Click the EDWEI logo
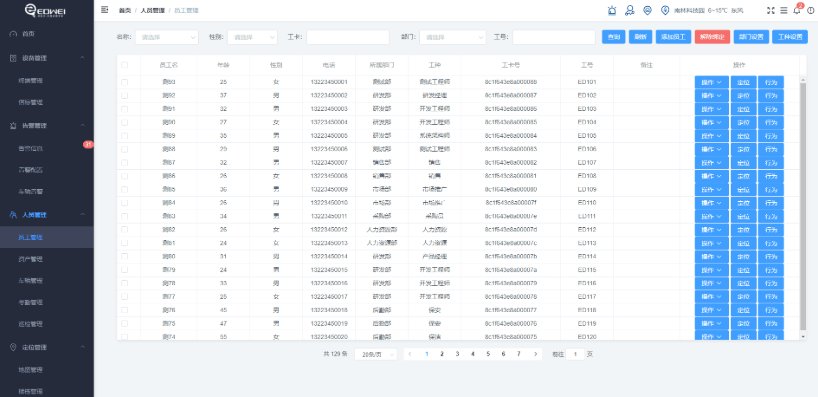 point(46,10)
